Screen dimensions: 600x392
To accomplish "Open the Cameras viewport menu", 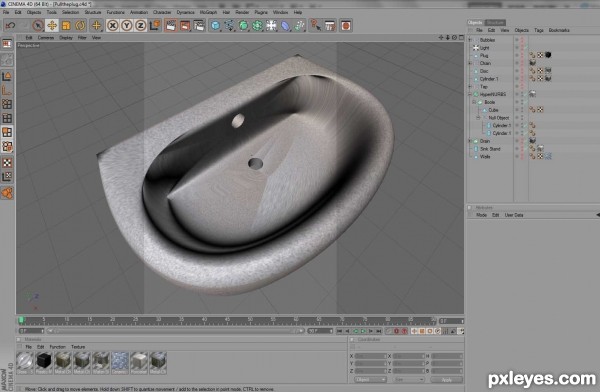I will 46,38.
